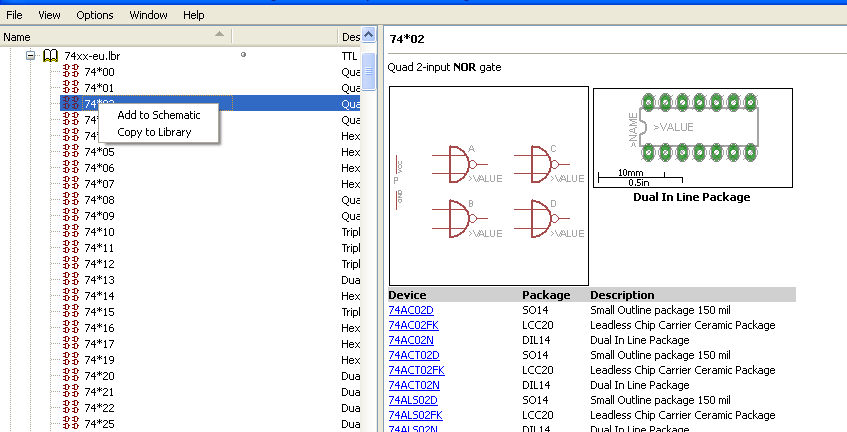Screen dimensions: 847x432
Task: Click the device icon of 74*08
Action: [x=71, y=199]
